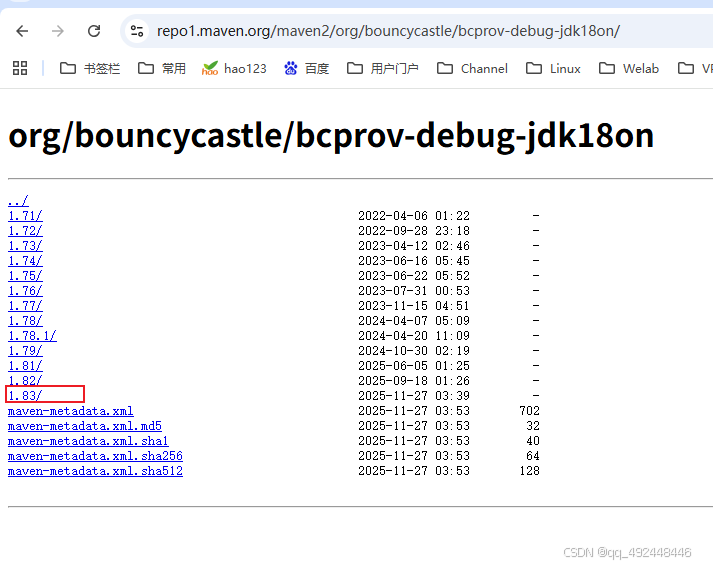
Task: Open the 1.81/ version directory
Action: [25, 365]
